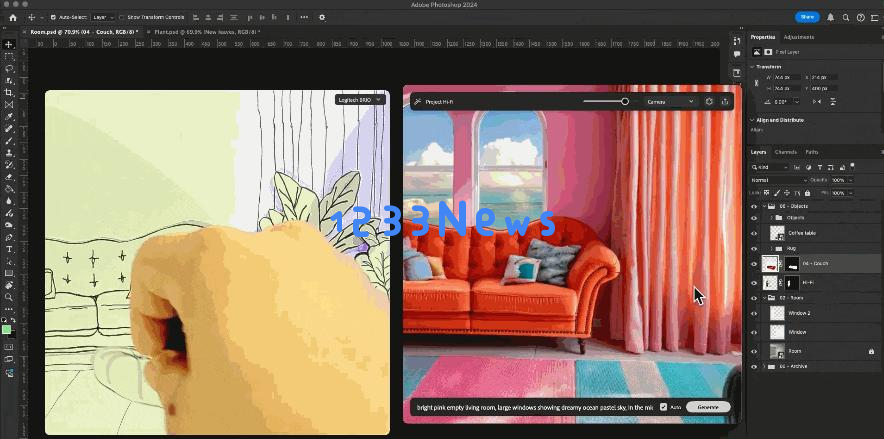Toggle the Auto checkbox beside Generate

coord(664,407)
